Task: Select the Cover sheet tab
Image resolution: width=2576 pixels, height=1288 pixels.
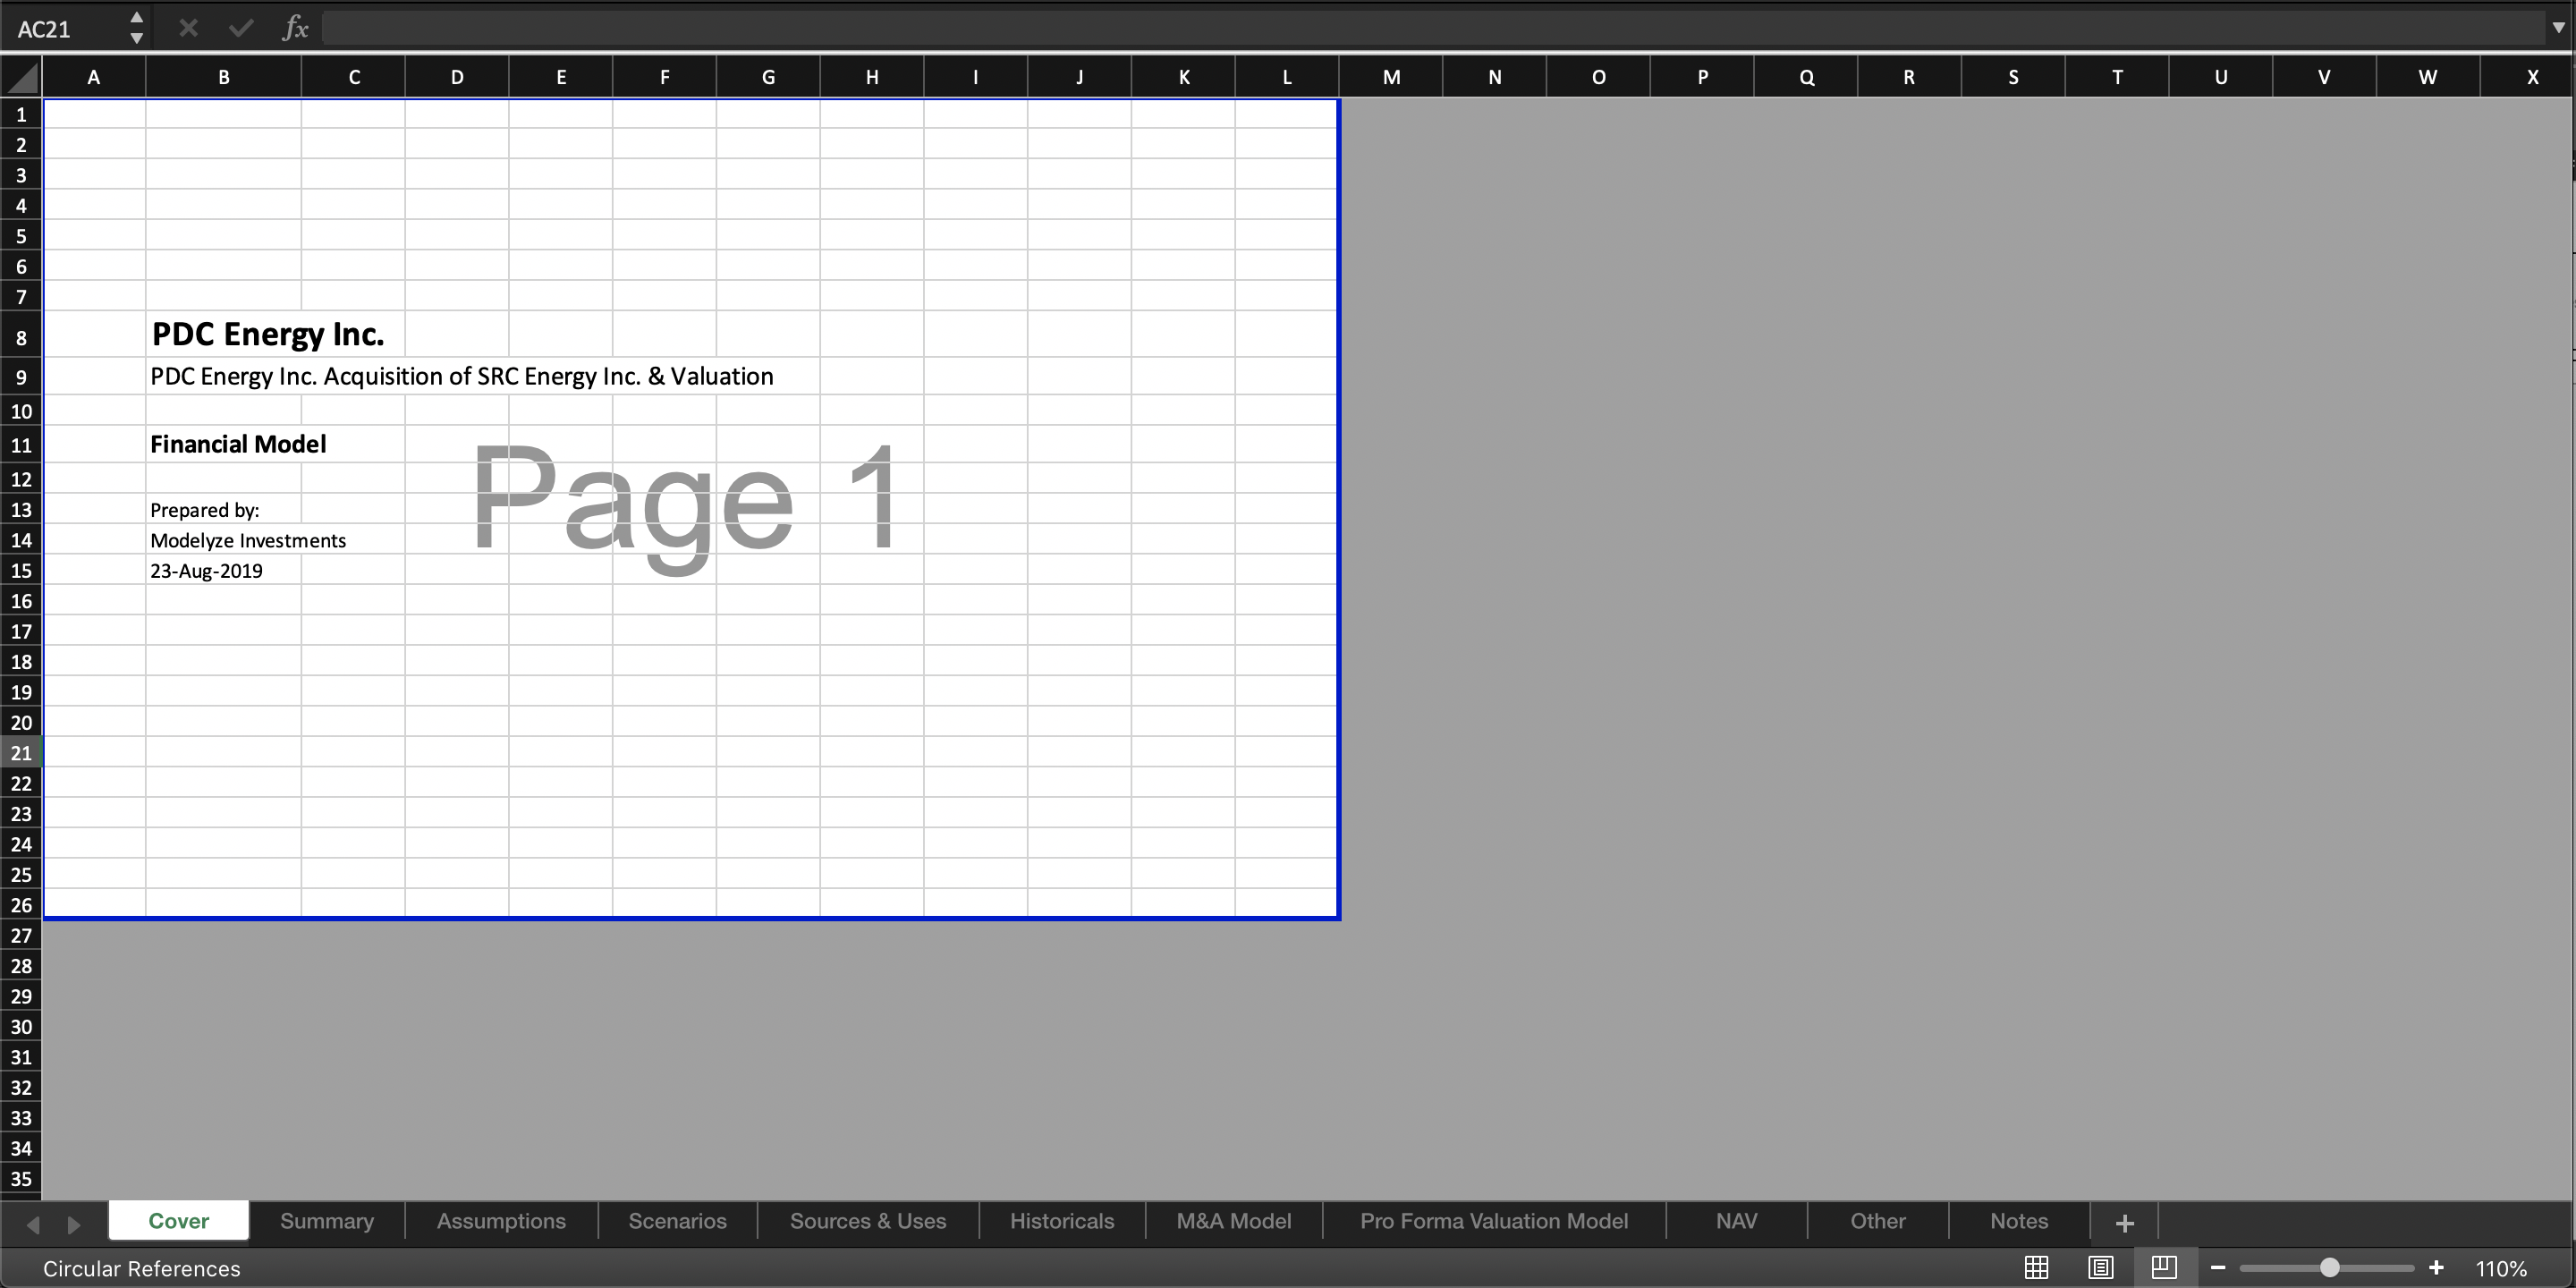Action: click(x=179, y=1221)
